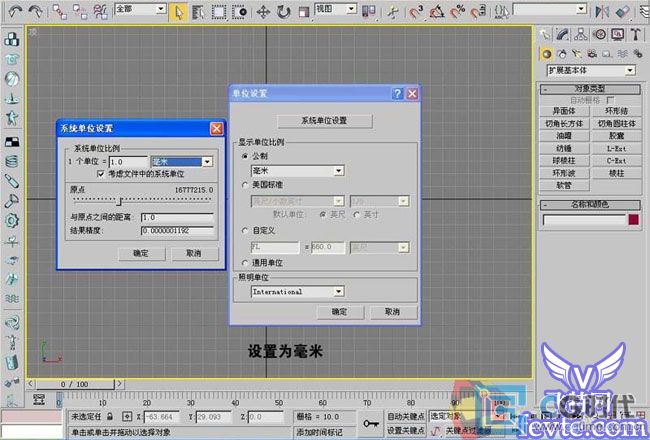Activate the highlighted Select Object arrow tool

[x=178, y=12]
